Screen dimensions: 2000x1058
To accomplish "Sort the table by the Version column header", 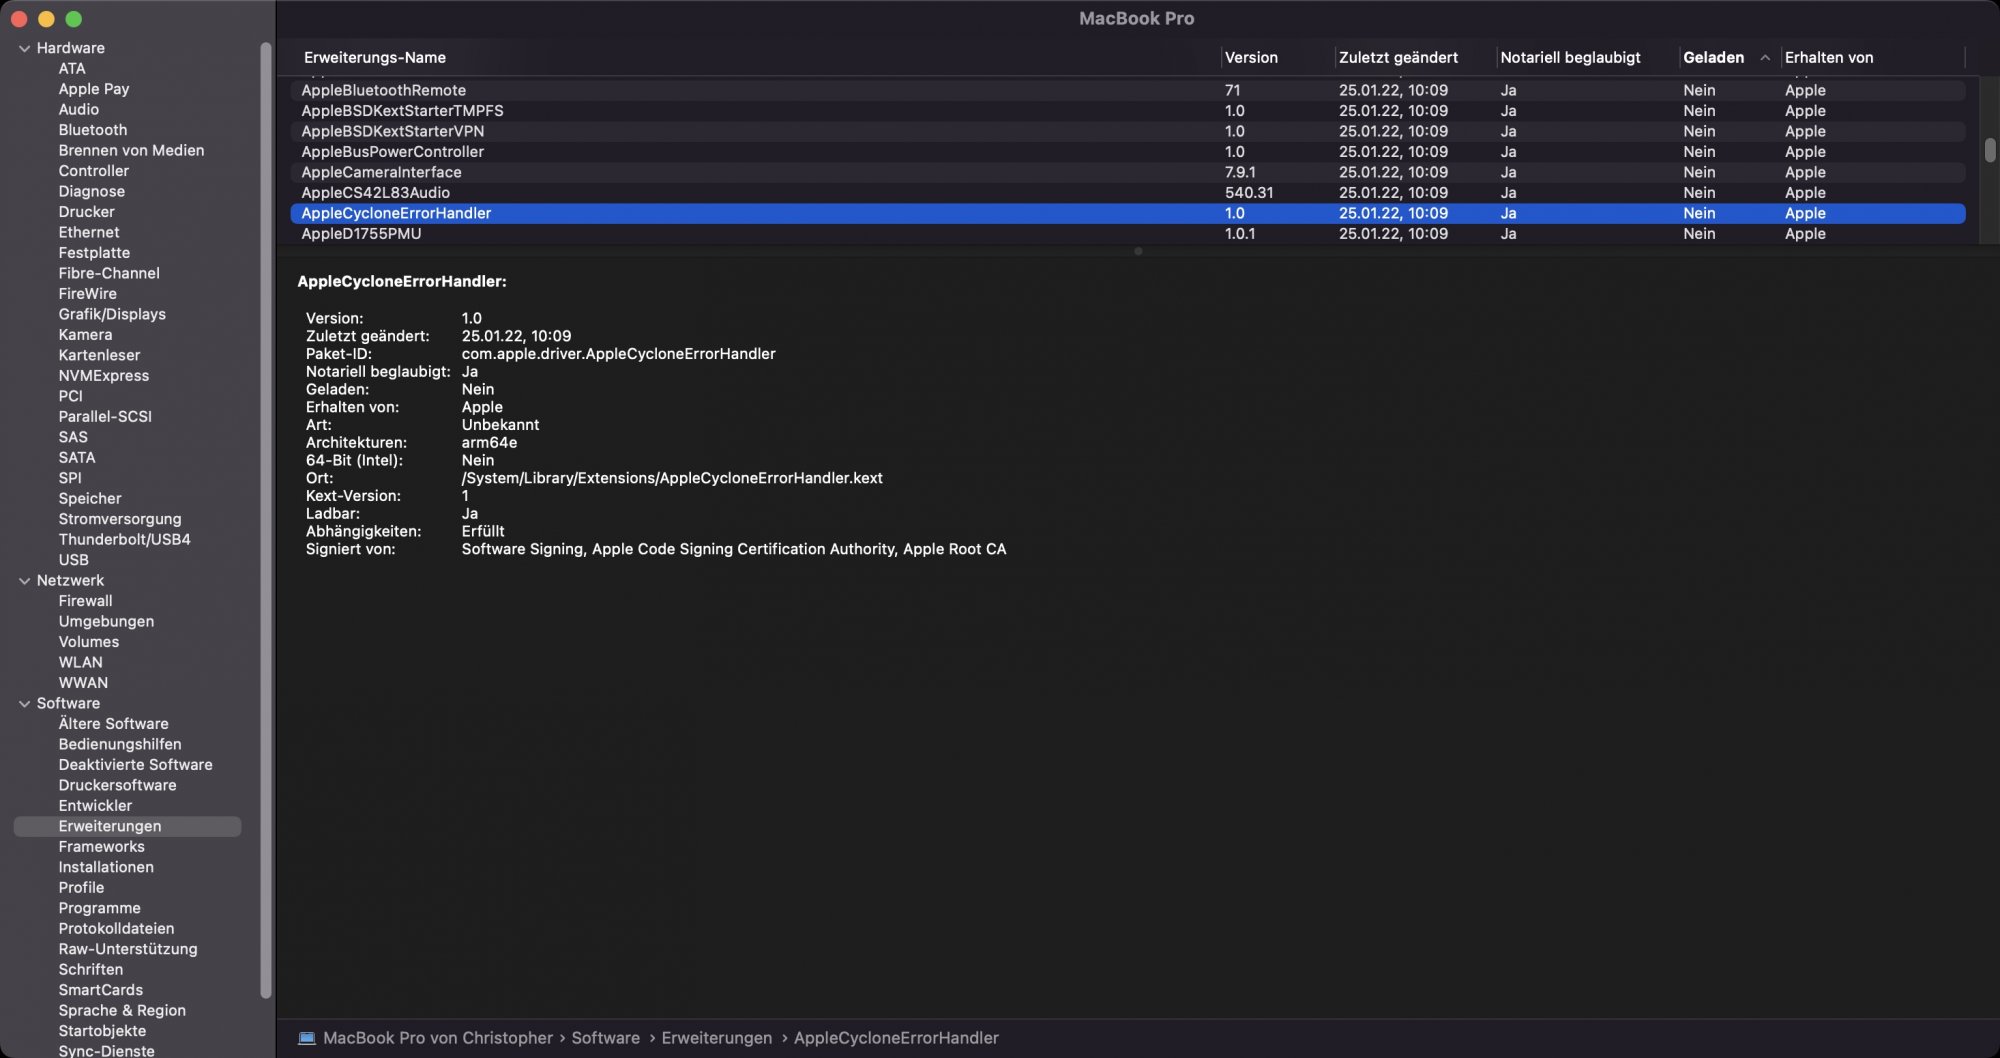I will [1251, 57].
